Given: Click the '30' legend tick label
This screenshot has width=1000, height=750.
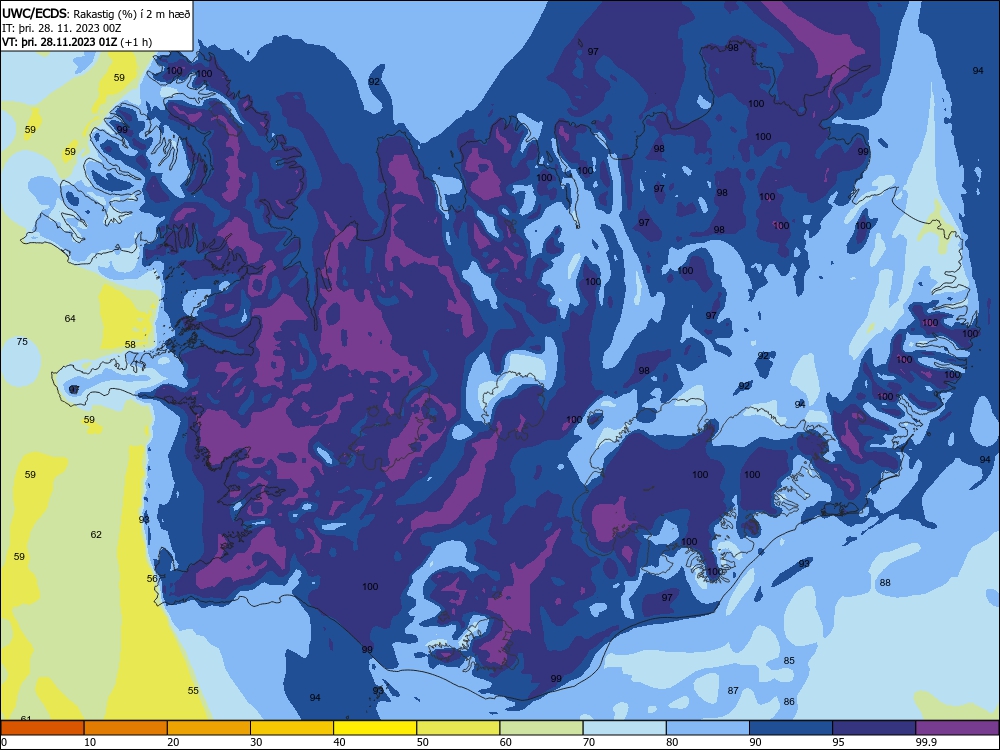Looking at the screenshot, I should coord(256,742).
